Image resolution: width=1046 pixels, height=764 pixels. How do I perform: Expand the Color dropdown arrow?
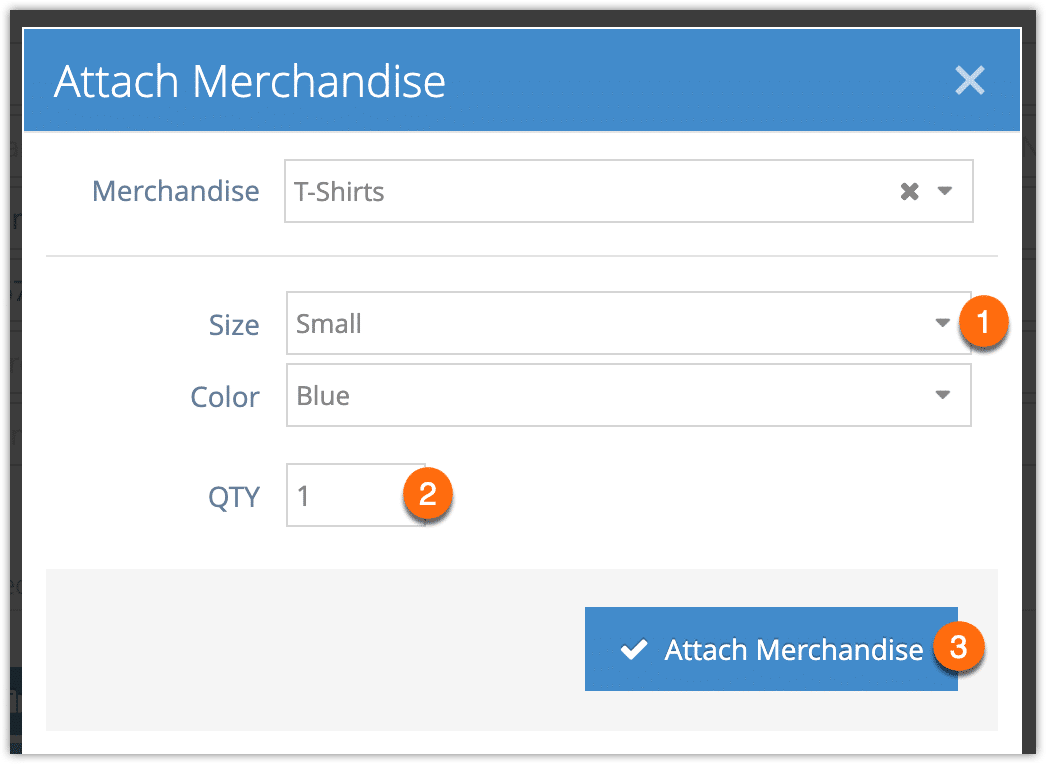(942, 395)
